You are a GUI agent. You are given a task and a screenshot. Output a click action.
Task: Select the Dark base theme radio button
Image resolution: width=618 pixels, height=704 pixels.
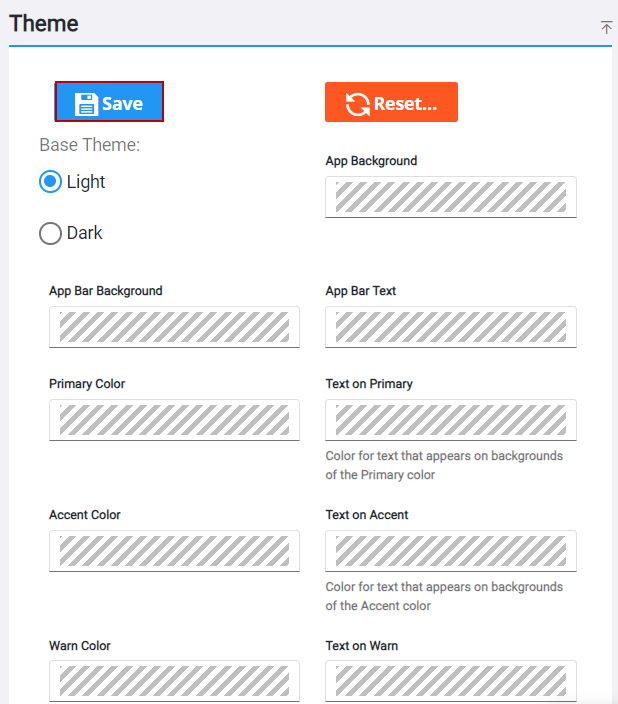pyautogui.click(x=51, y=233)
